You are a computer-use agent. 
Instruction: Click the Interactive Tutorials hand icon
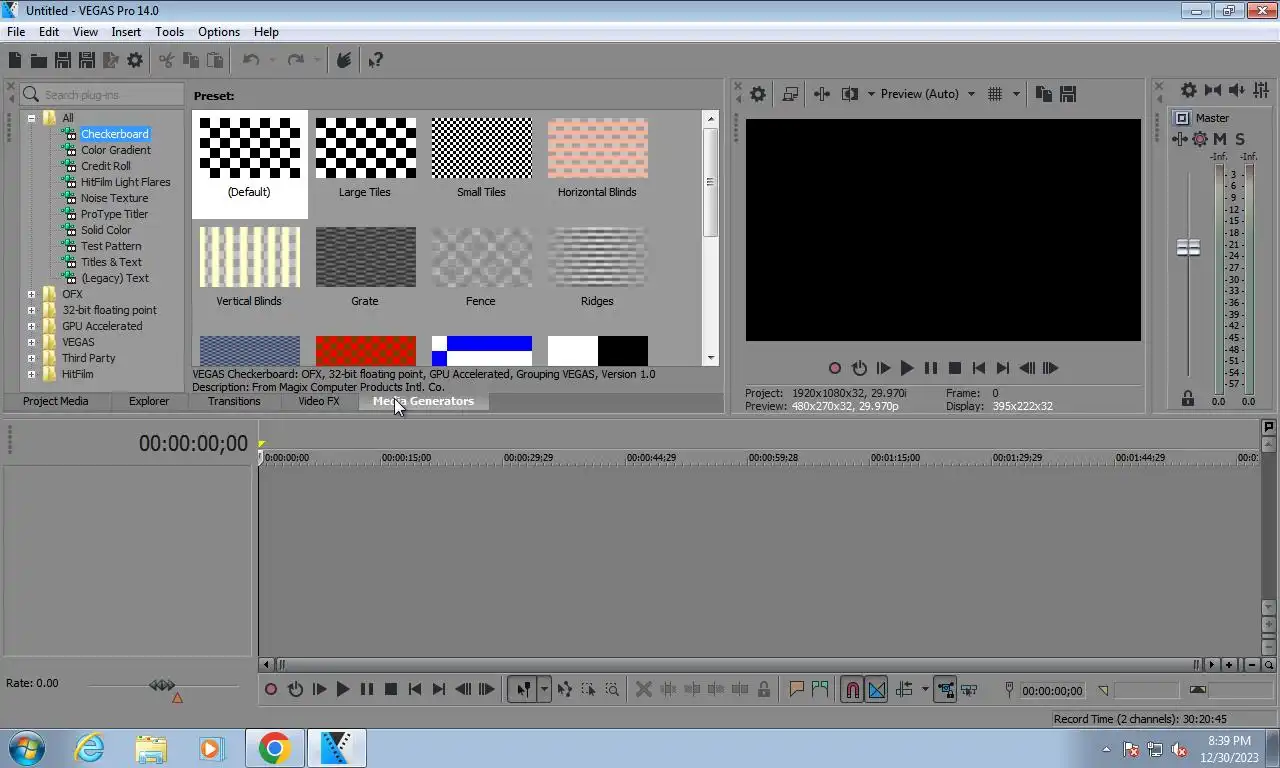344,61
